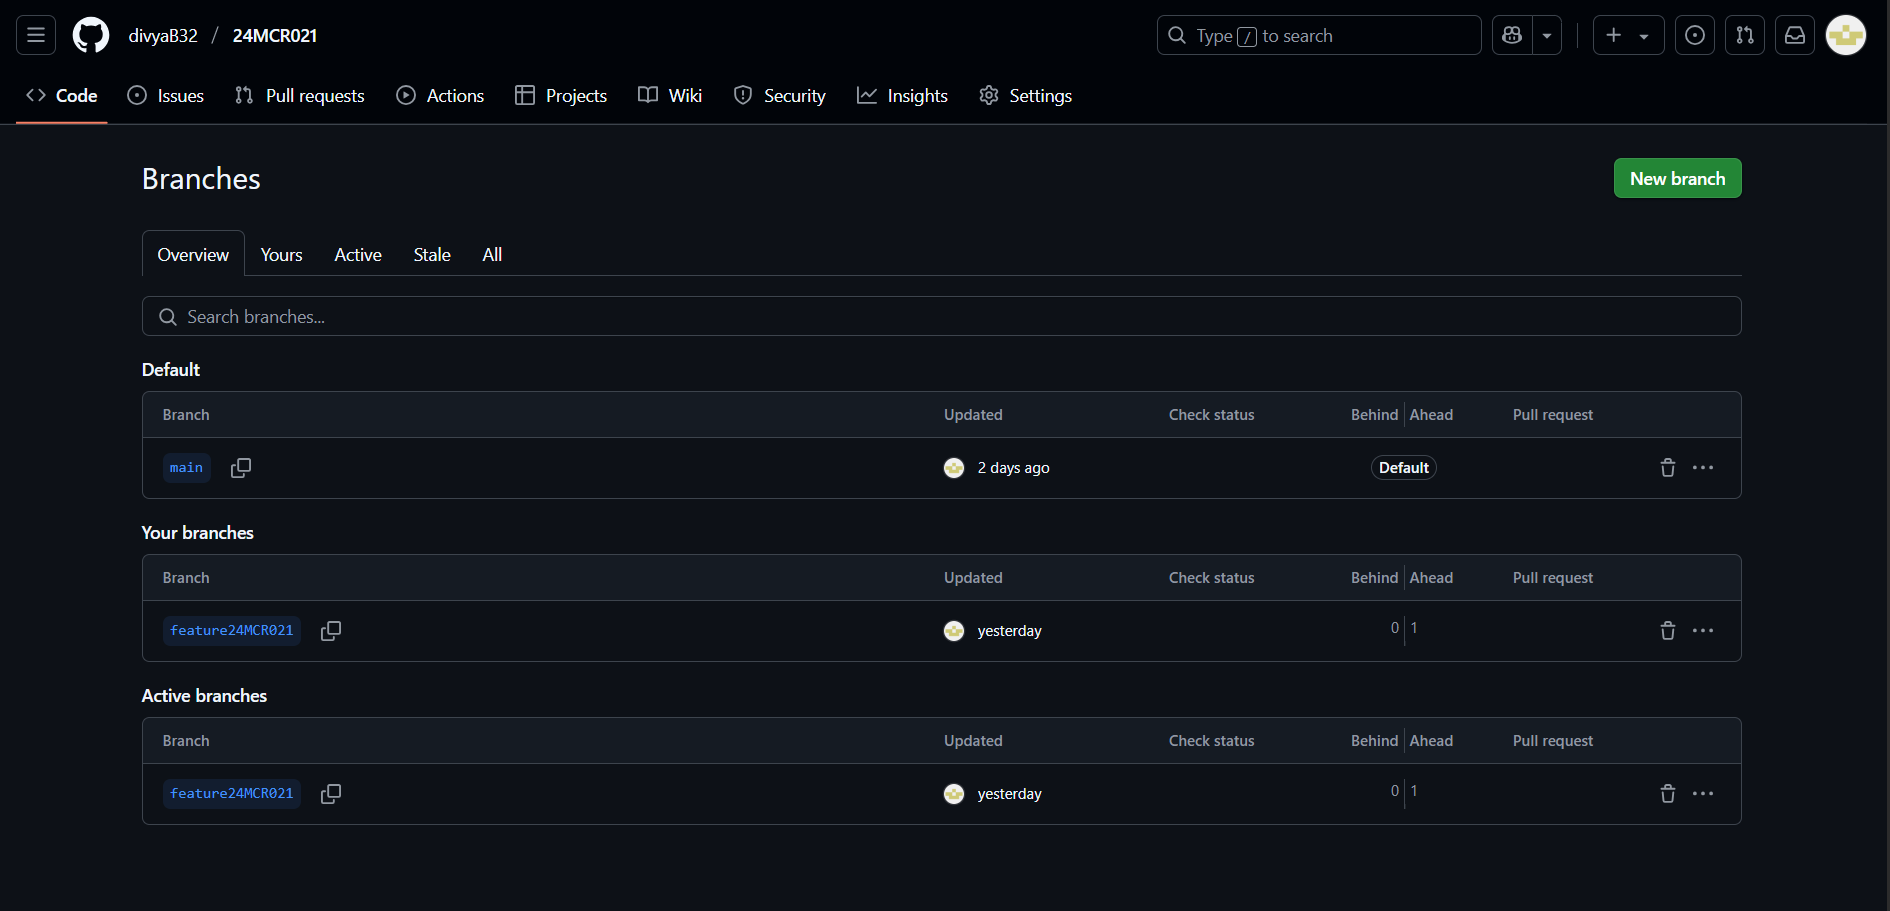This screenshot has width=1890, height=911.
Task: Select the All branches tab
Action: coord(492,254)
